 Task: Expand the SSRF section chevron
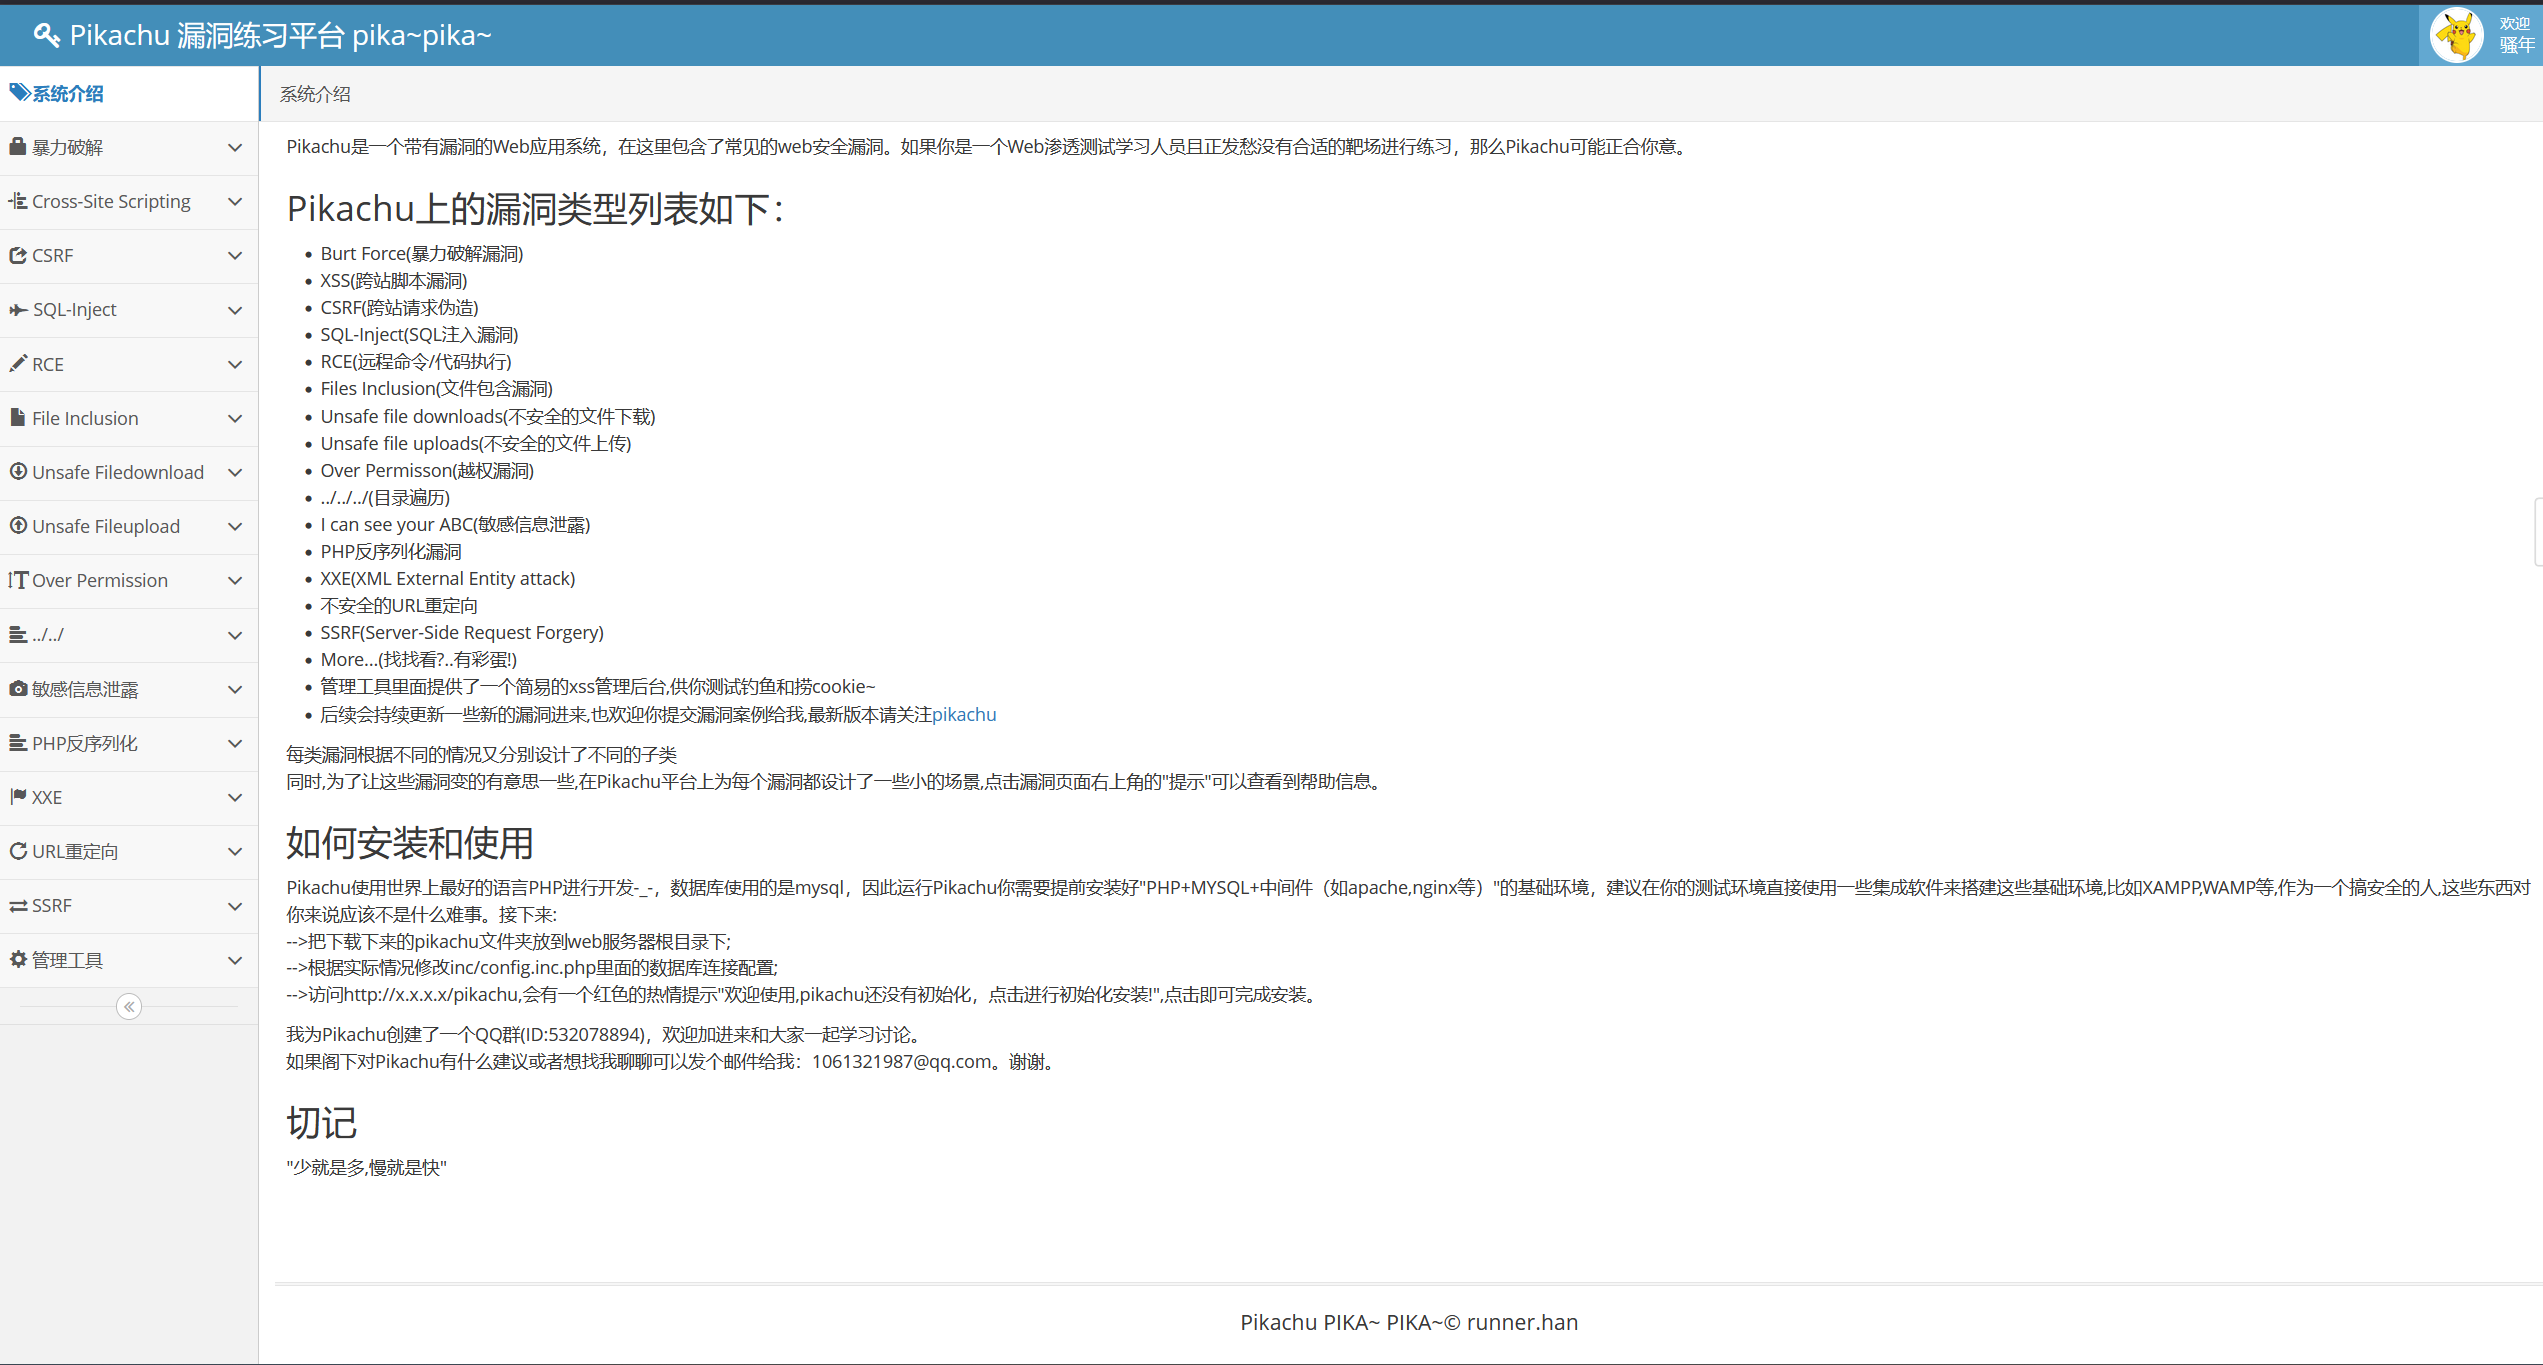[x=235, y=906]
